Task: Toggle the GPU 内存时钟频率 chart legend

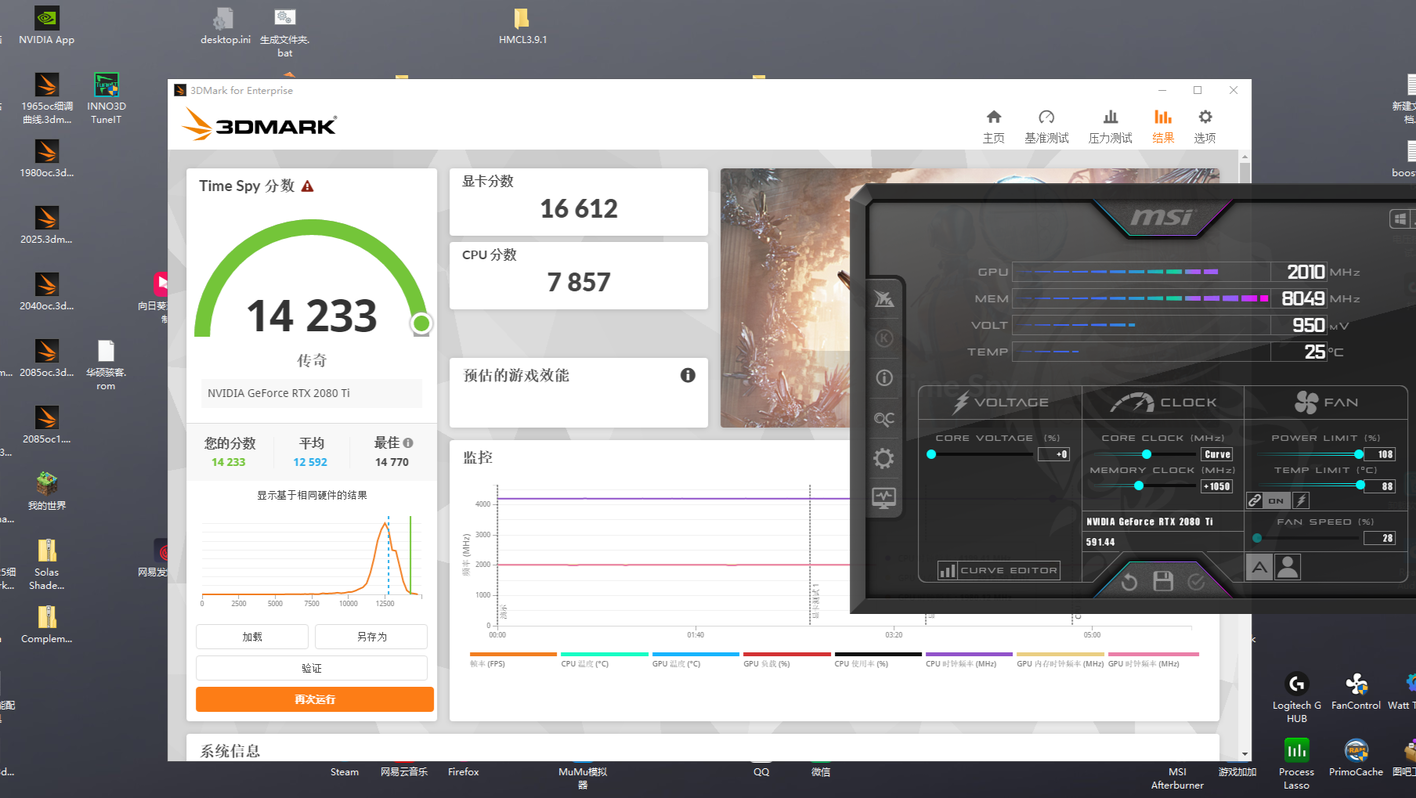Action: (x=1060, y=659)
